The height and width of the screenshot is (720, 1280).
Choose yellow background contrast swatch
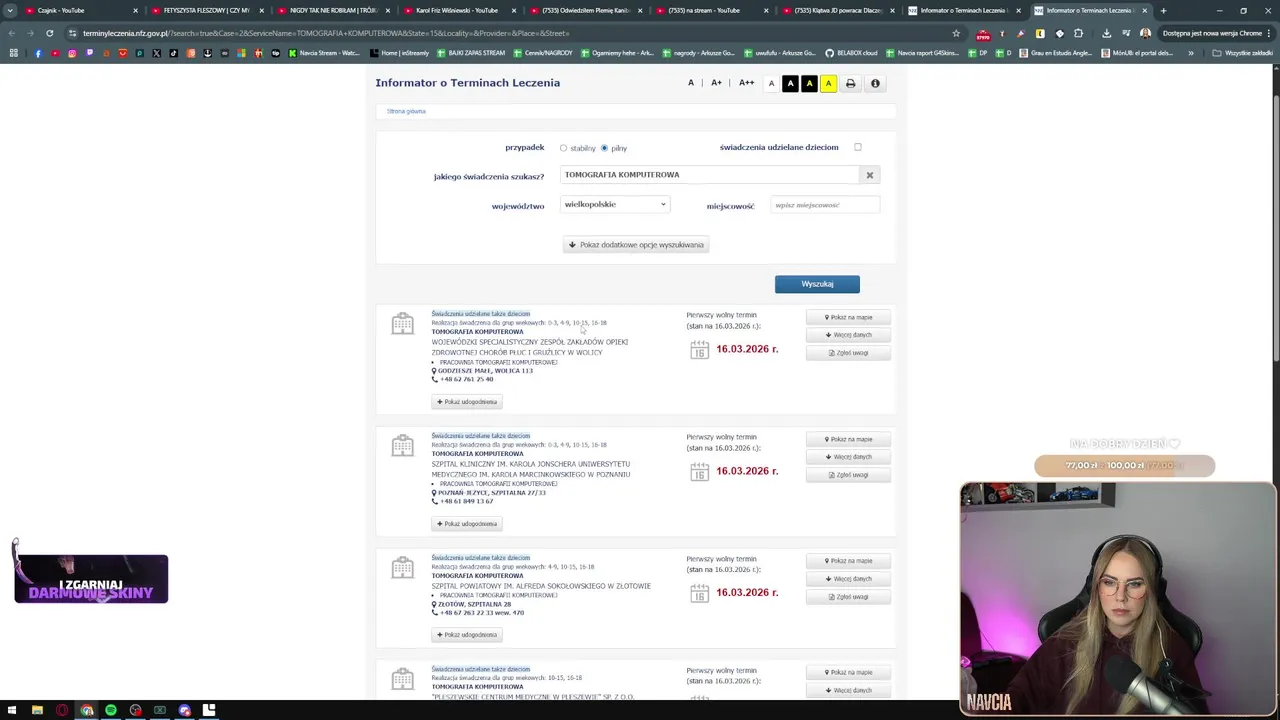828,84
